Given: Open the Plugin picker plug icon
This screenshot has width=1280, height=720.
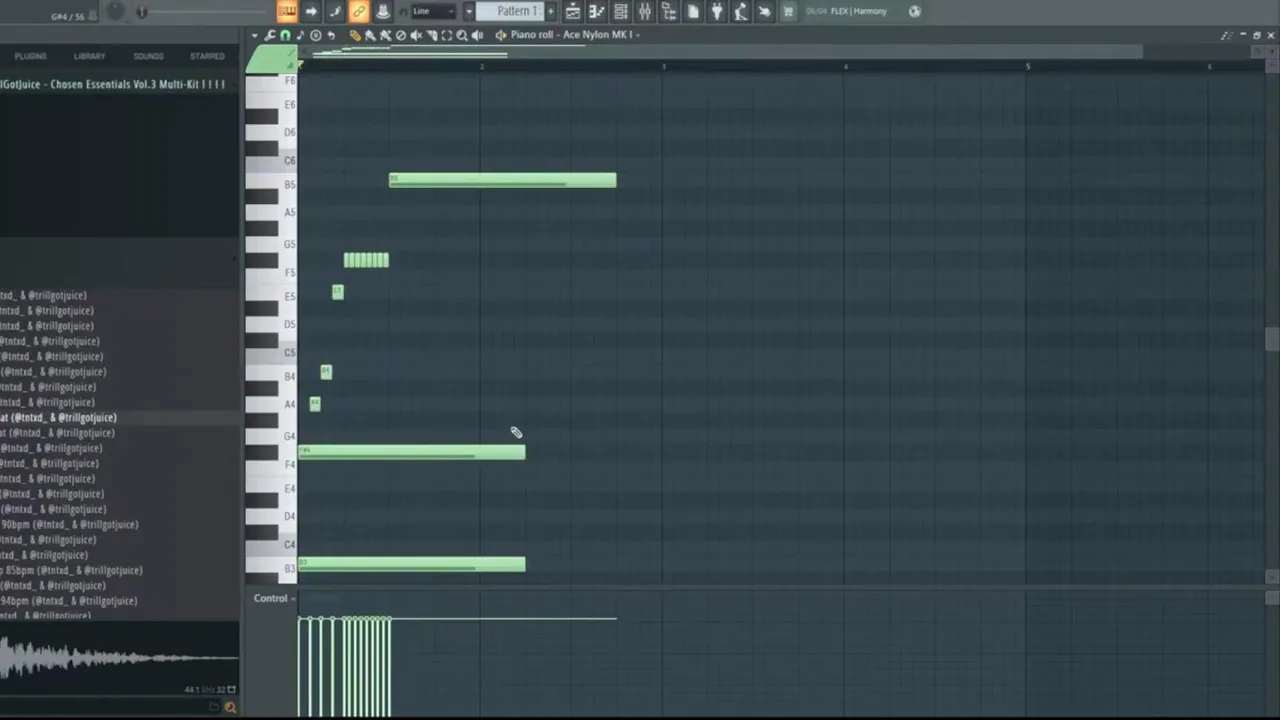Looking at the screenshot, I should [x=717, y=11].
